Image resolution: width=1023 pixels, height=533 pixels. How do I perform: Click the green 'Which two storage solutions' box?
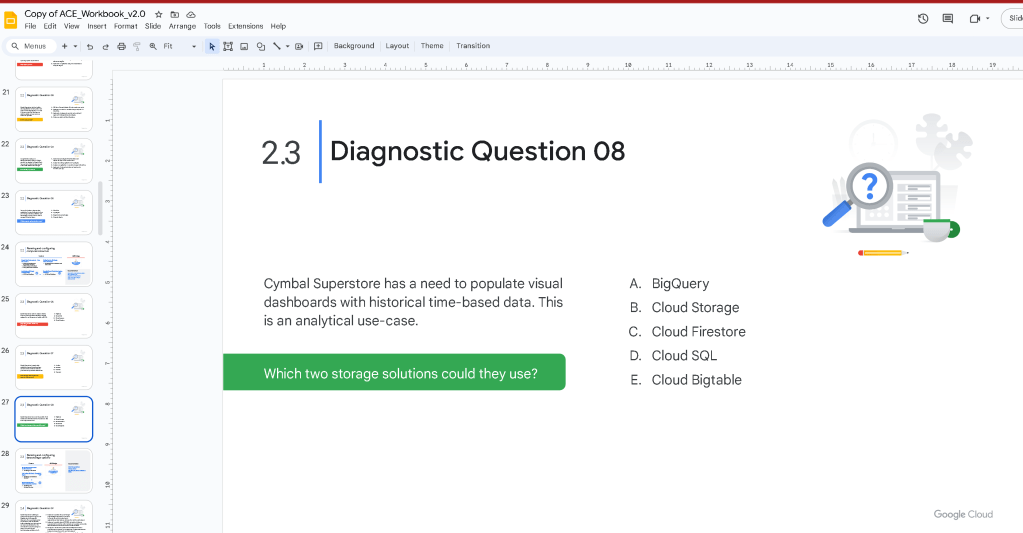pyautogui.click(x=394, y=373)
